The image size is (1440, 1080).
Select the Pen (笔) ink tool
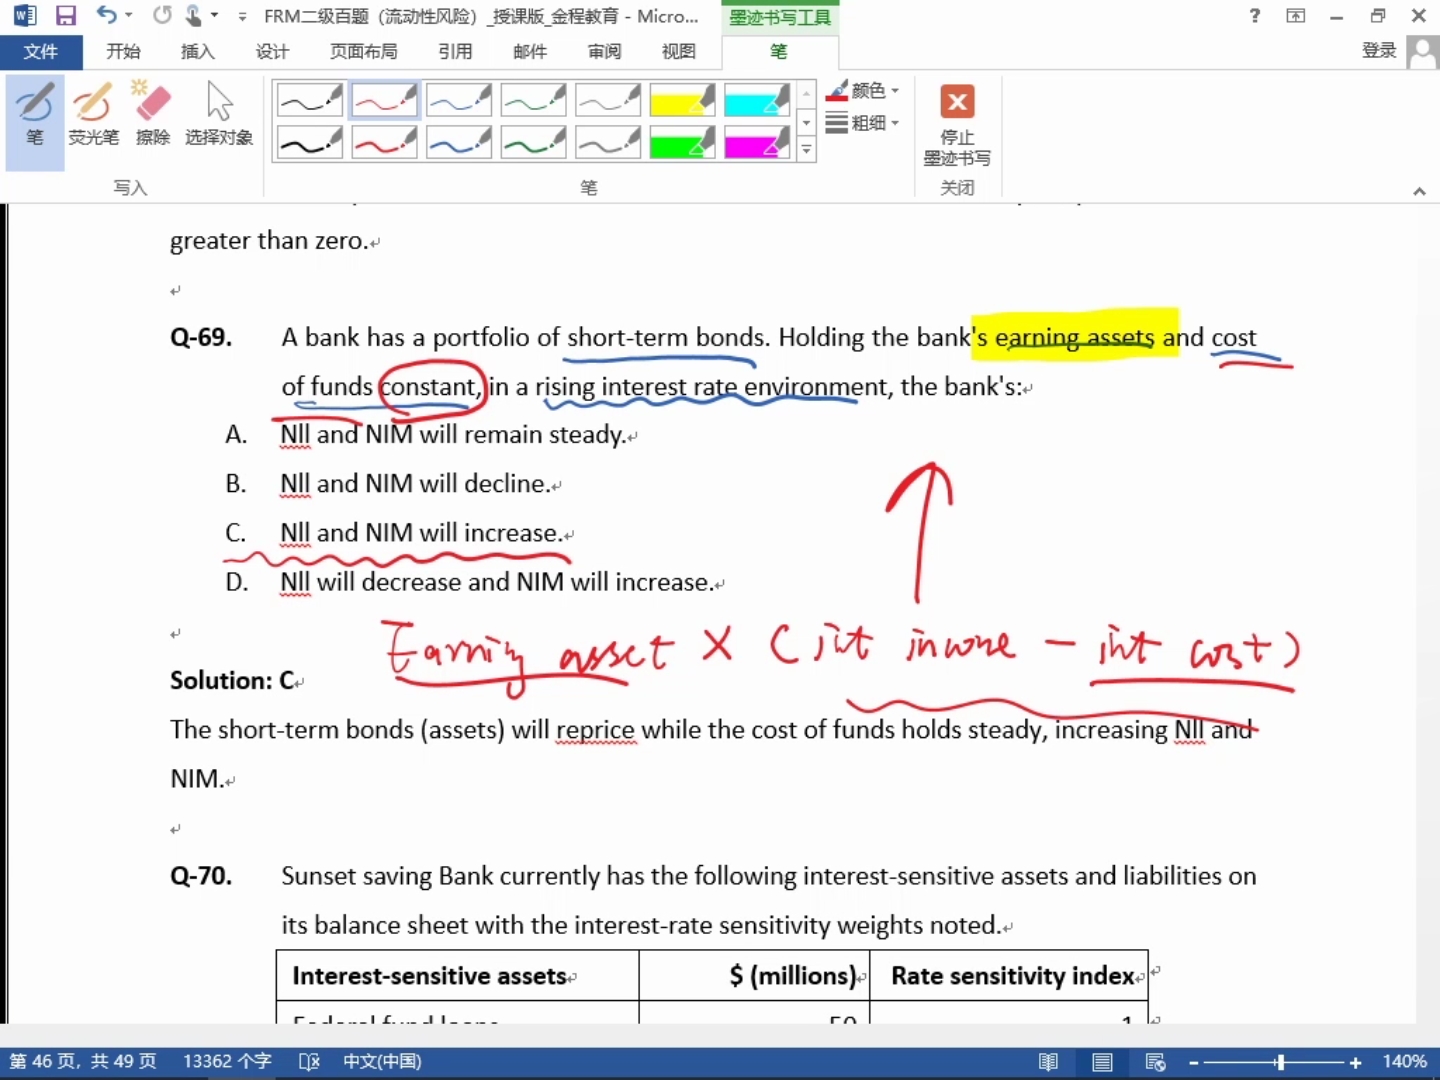tap(35, 116)
